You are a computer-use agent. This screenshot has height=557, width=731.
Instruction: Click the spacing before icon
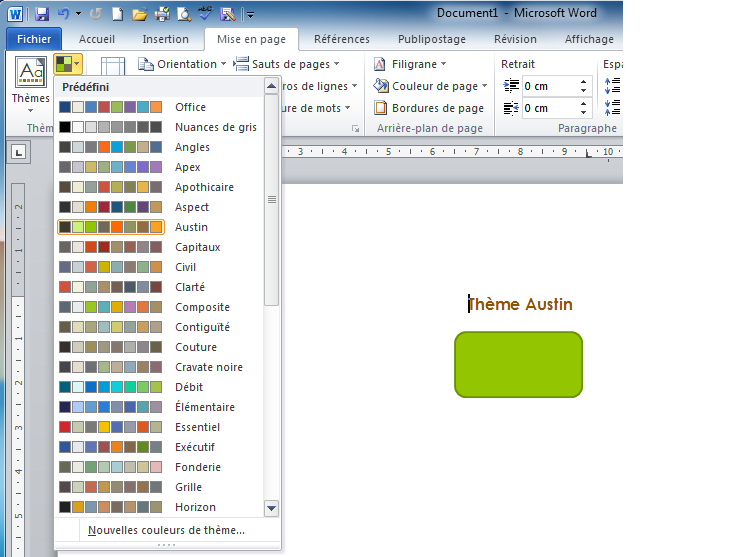612,86
